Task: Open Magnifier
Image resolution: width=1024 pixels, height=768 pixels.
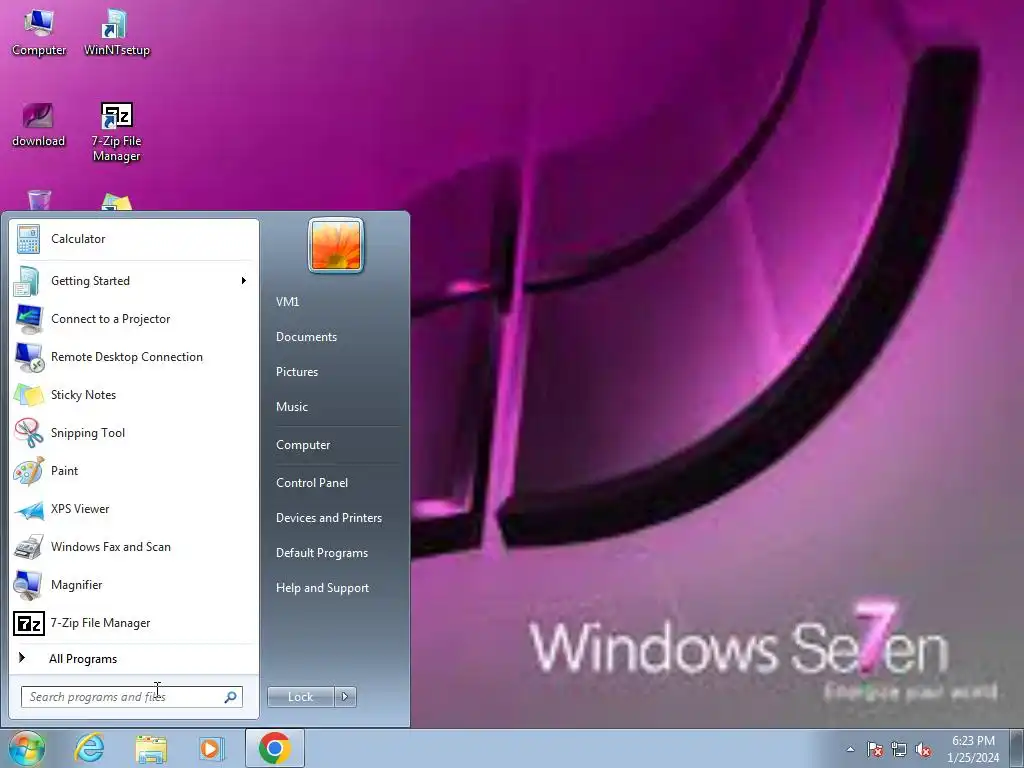Action: coord(134,584)
